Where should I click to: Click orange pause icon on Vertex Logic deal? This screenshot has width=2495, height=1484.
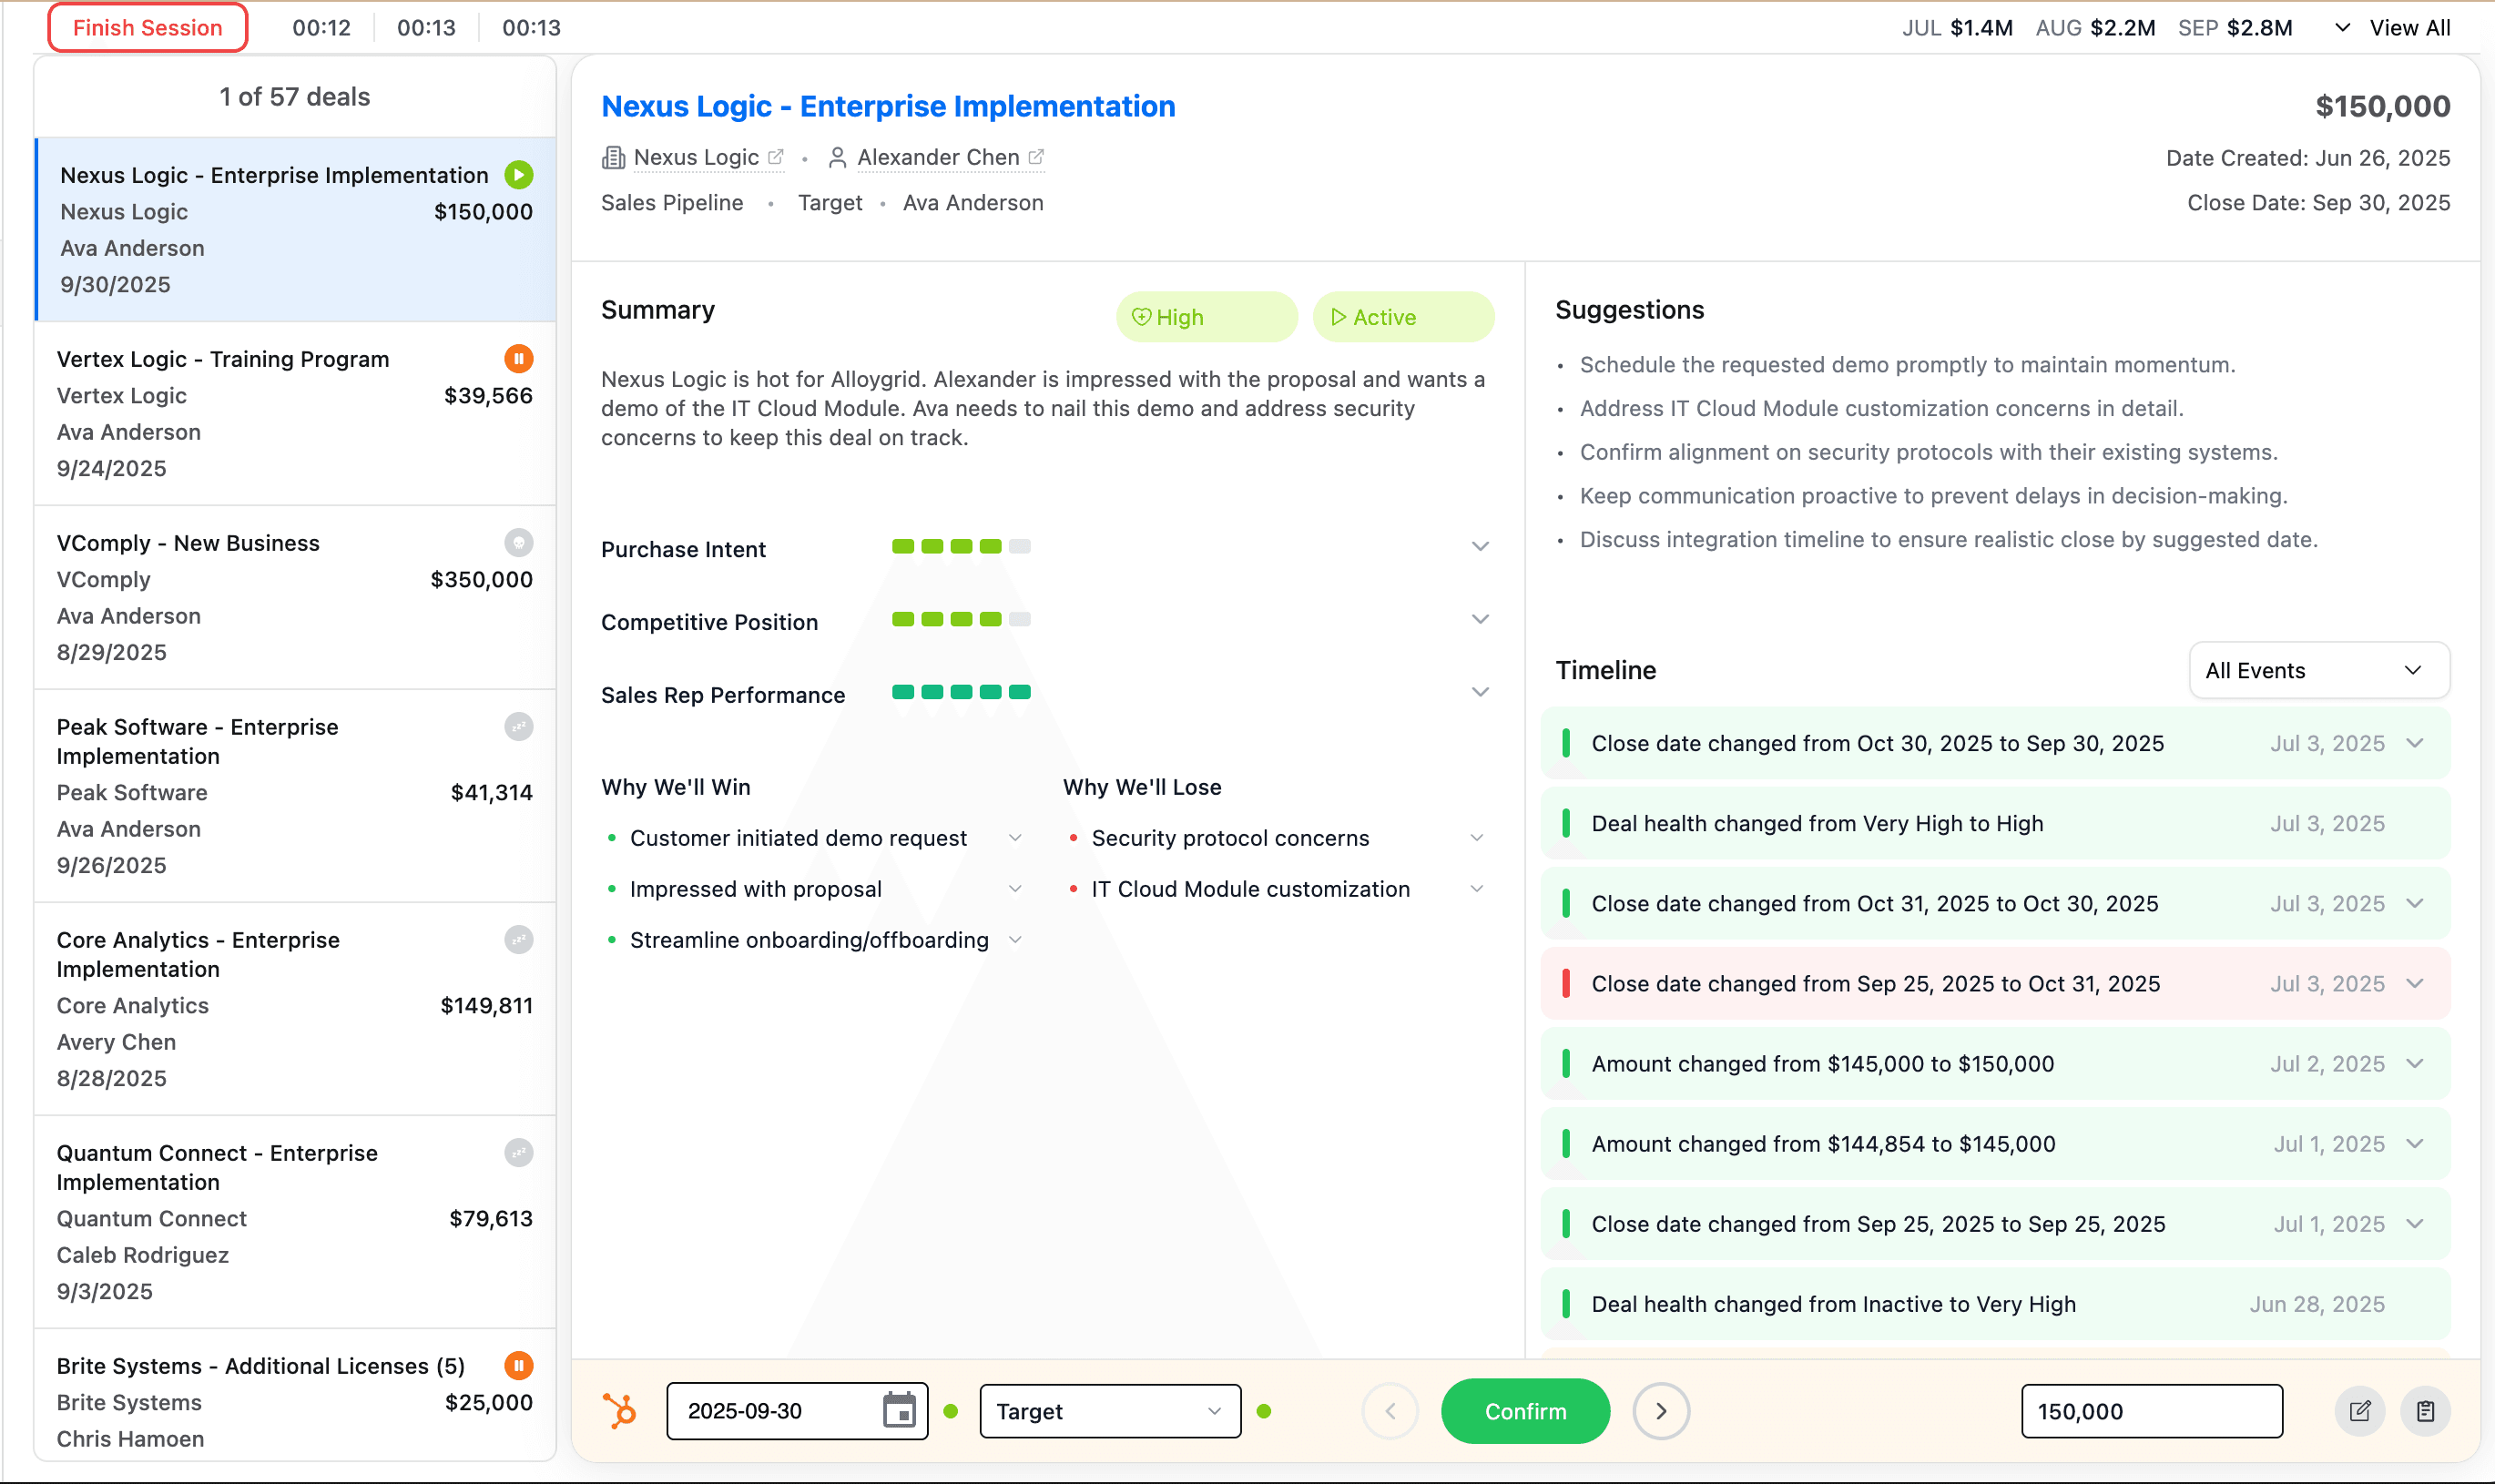tap(518, 358)
